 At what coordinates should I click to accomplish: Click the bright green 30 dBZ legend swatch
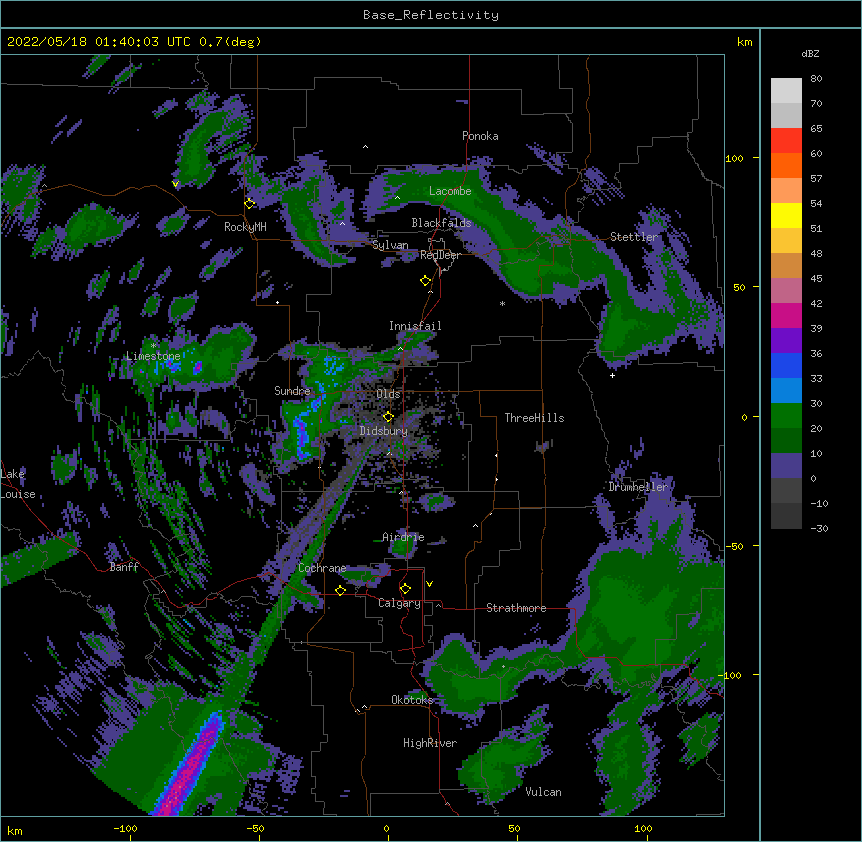click(786, 416)
